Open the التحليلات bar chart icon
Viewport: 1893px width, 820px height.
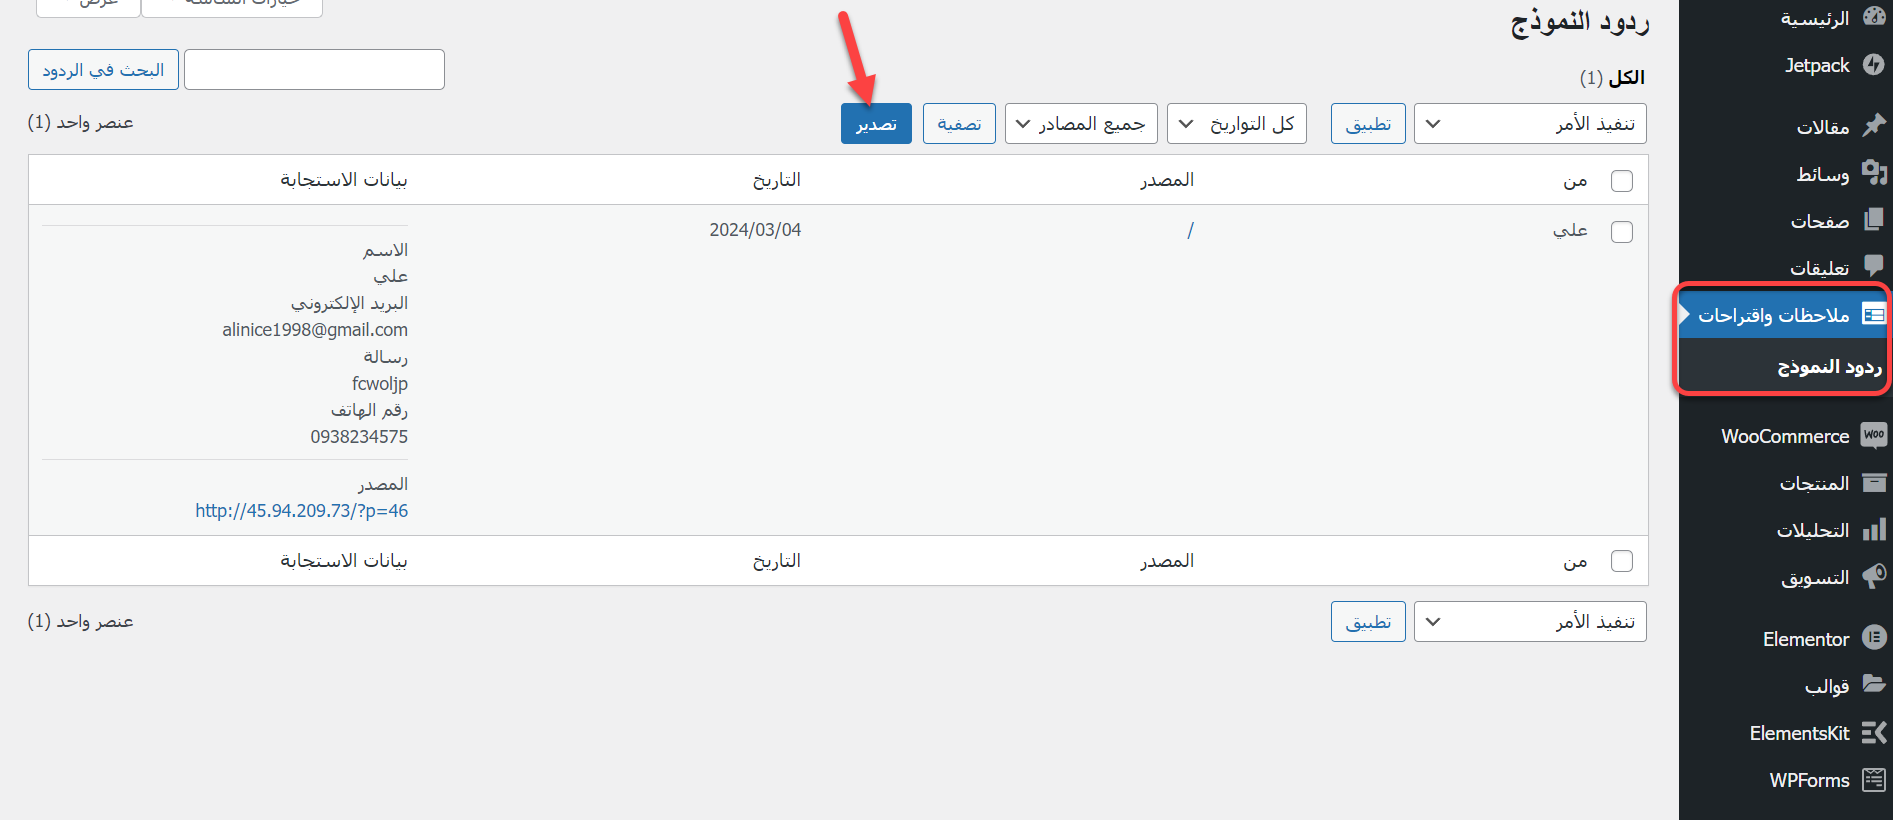(x=1874, y=530)
